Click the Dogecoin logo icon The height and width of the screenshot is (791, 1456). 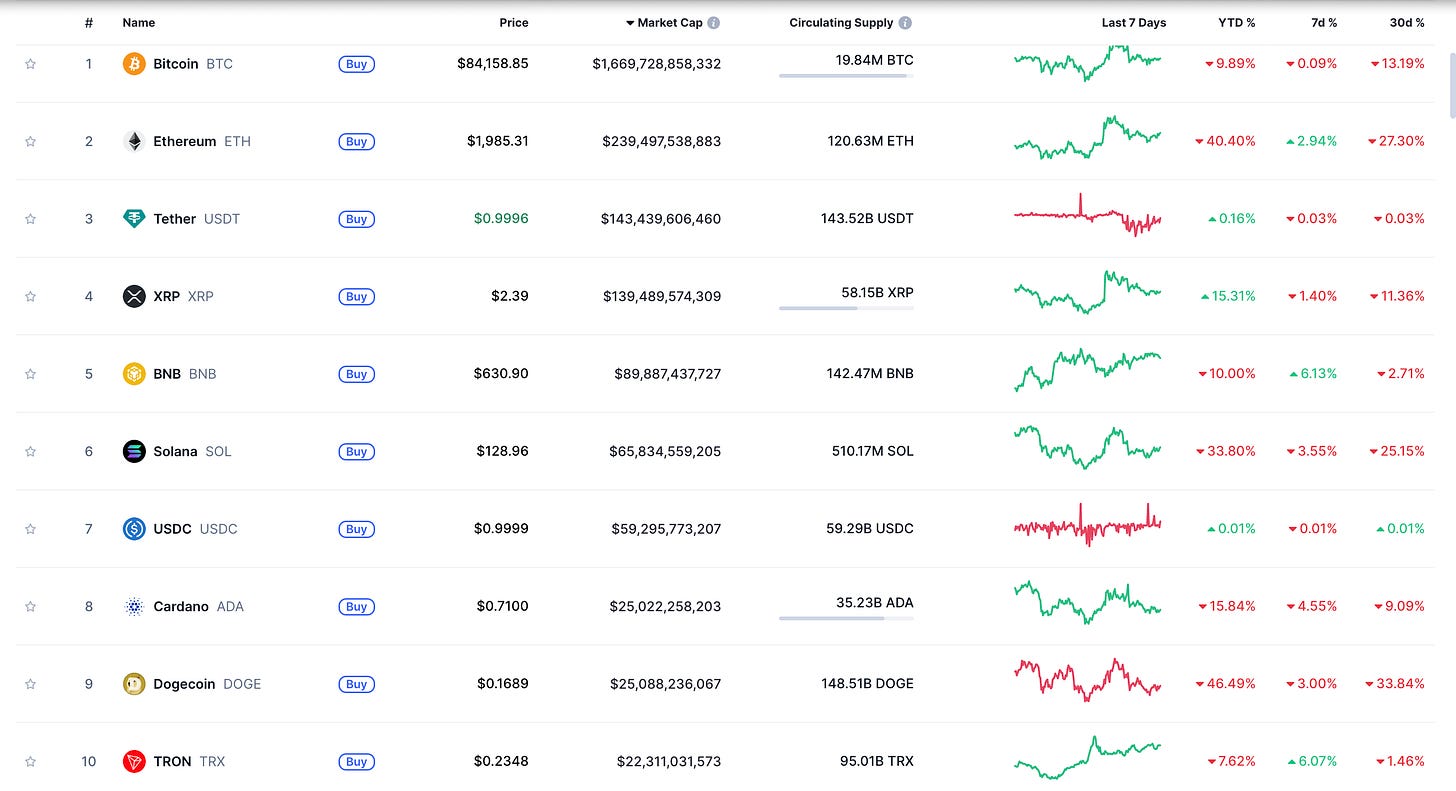pyautogui.click(x=134, y=684)
